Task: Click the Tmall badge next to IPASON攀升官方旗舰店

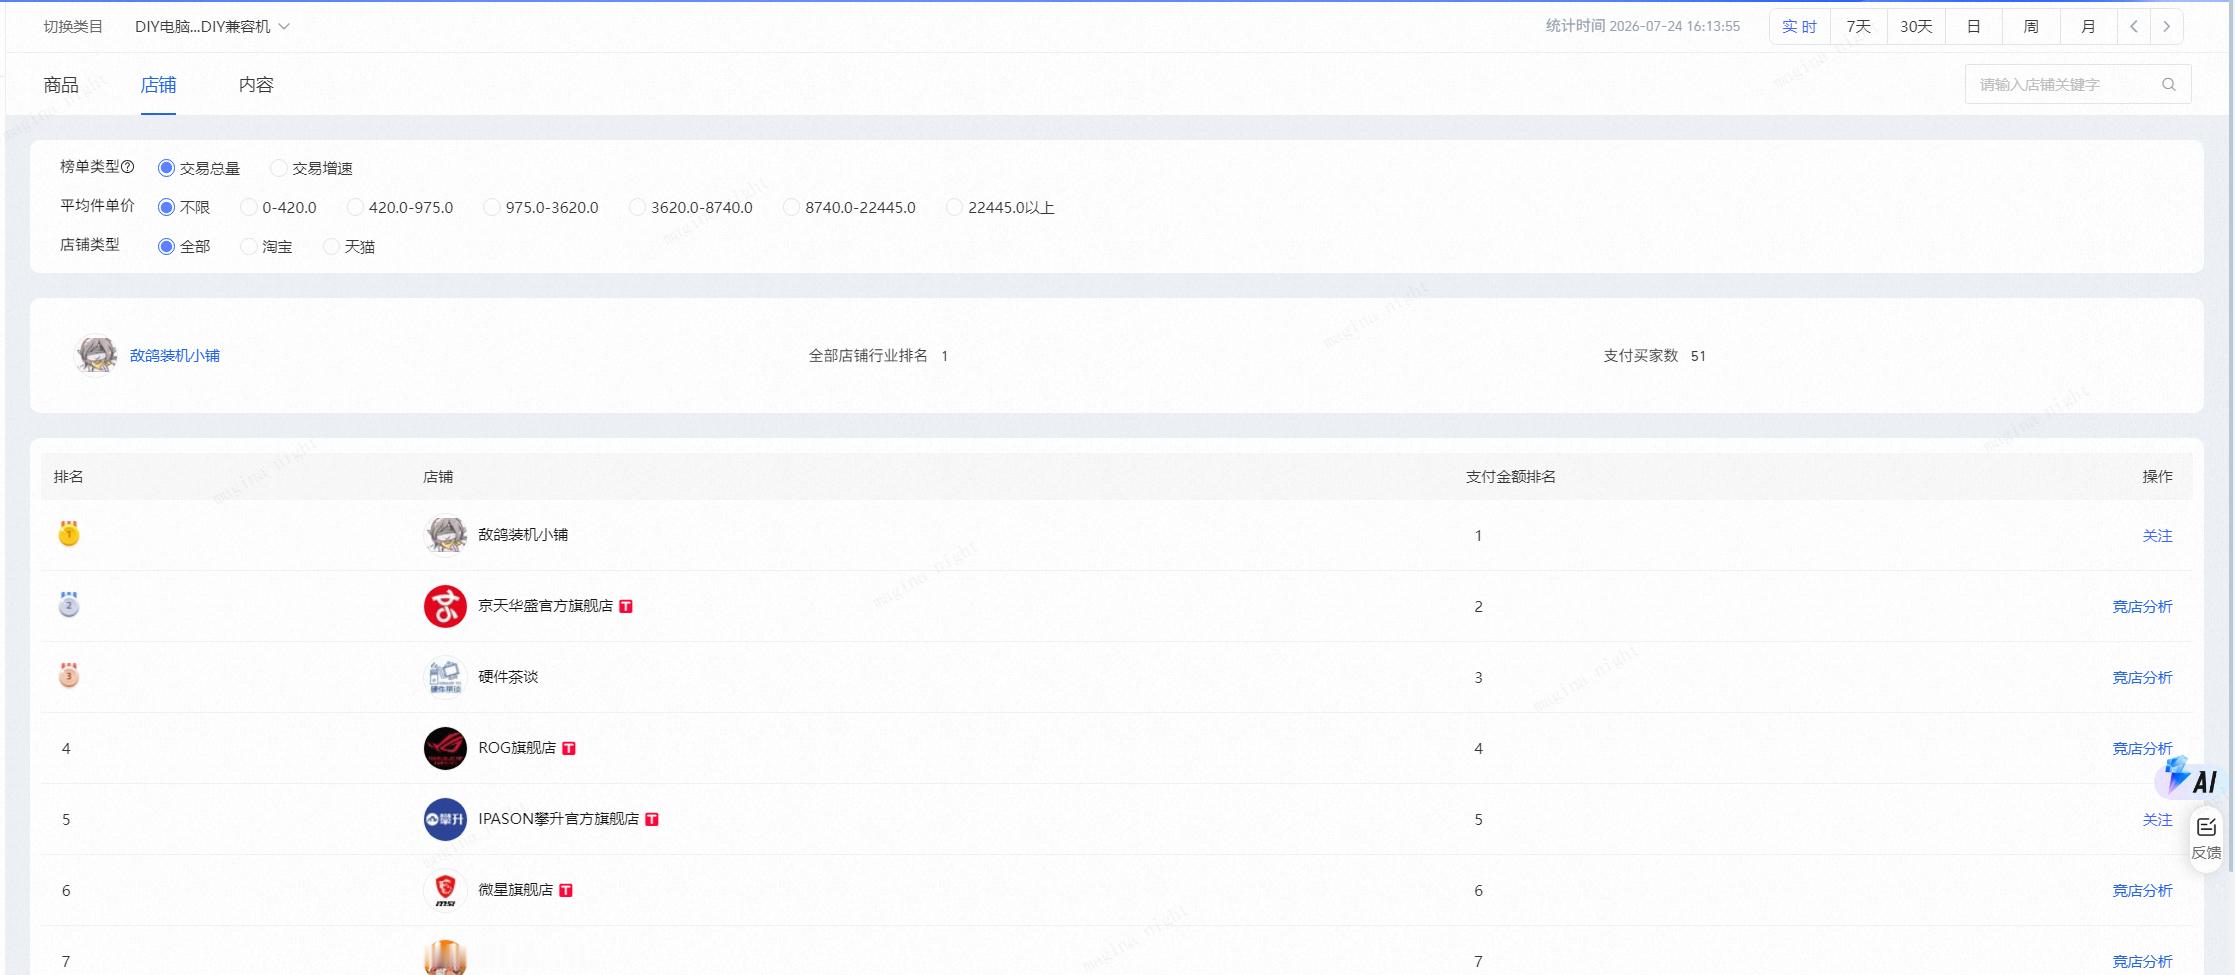Action: (x=652, y=819)
